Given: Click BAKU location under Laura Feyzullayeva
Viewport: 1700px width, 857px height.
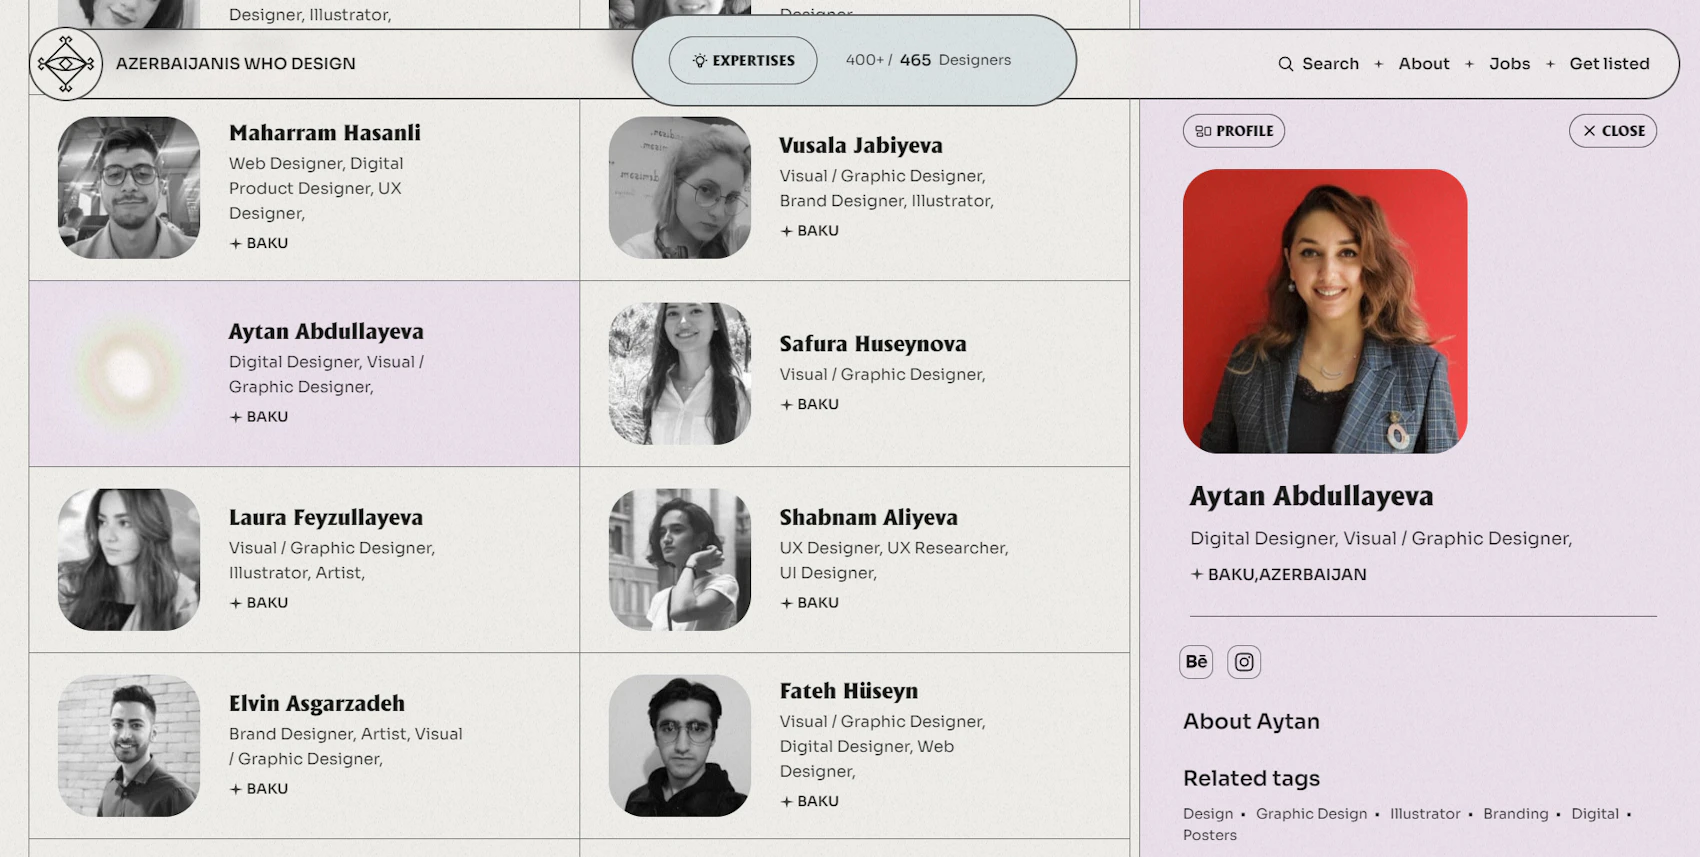Looking at the screenshot, I should (259, 603).
